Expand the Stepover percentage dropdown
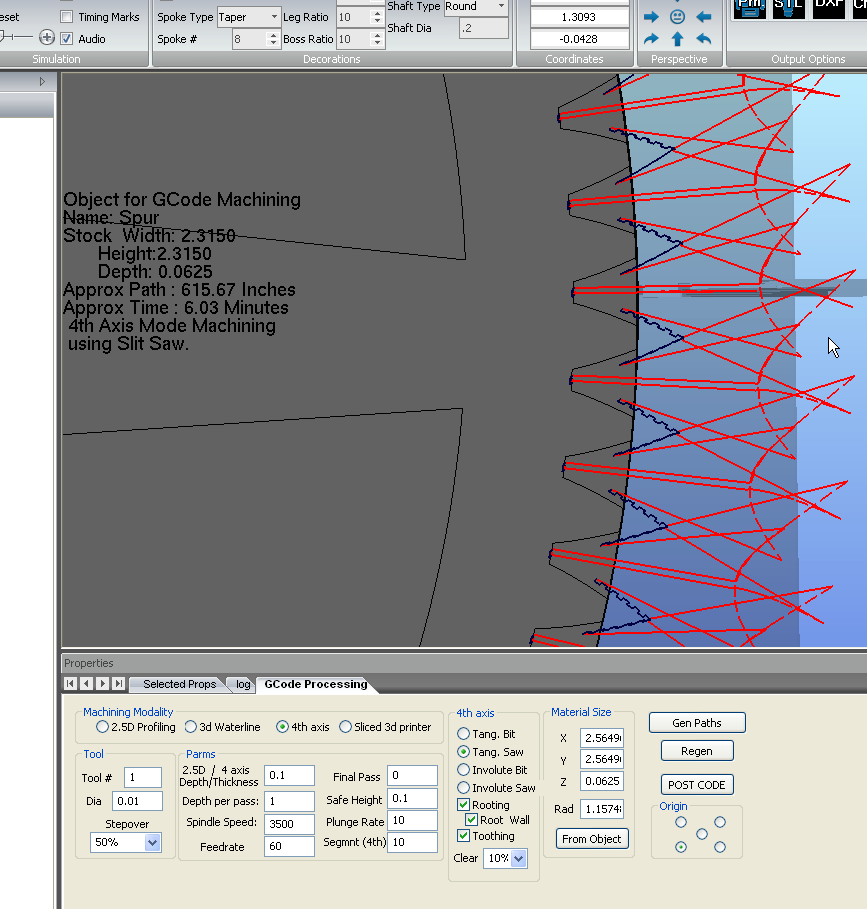Viewport: 867px width, 909px height. 152,843
